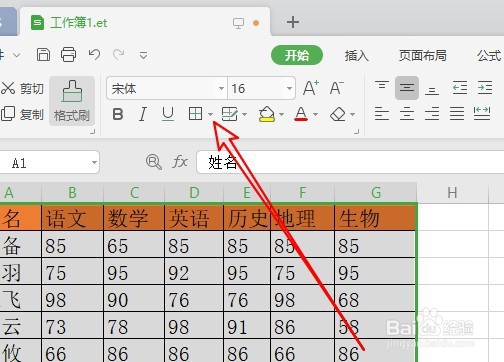Open font color dropdown arrow
This screenshot has height=362, width=504.
pyautogui.click(x=315, y=115)
